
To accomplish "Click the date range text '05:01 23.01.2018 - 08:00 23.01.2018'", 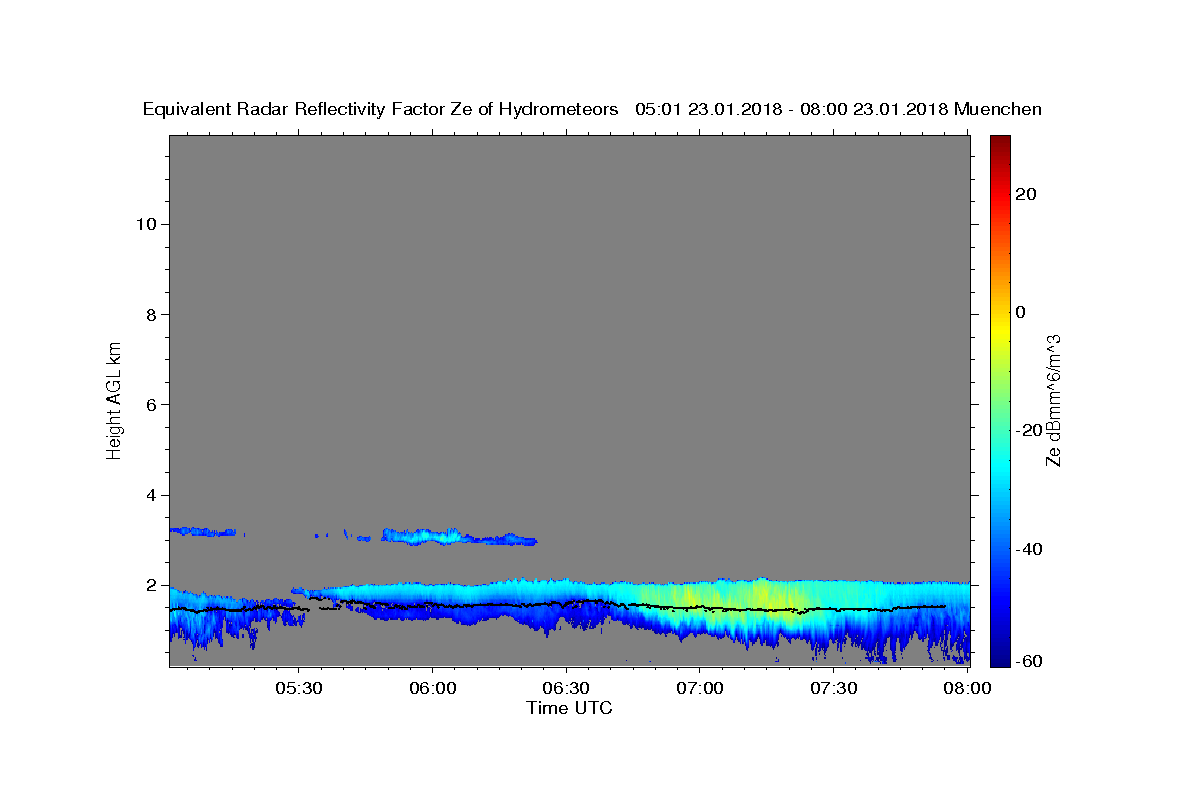I will [792, 110].
